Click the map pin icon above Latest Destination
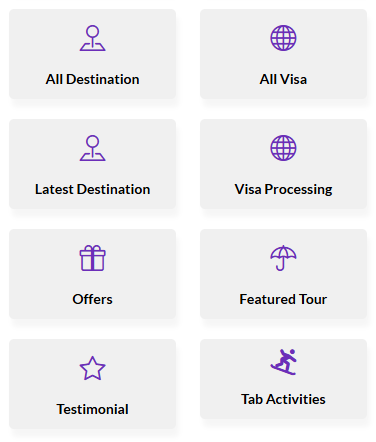 pos(92,148)
